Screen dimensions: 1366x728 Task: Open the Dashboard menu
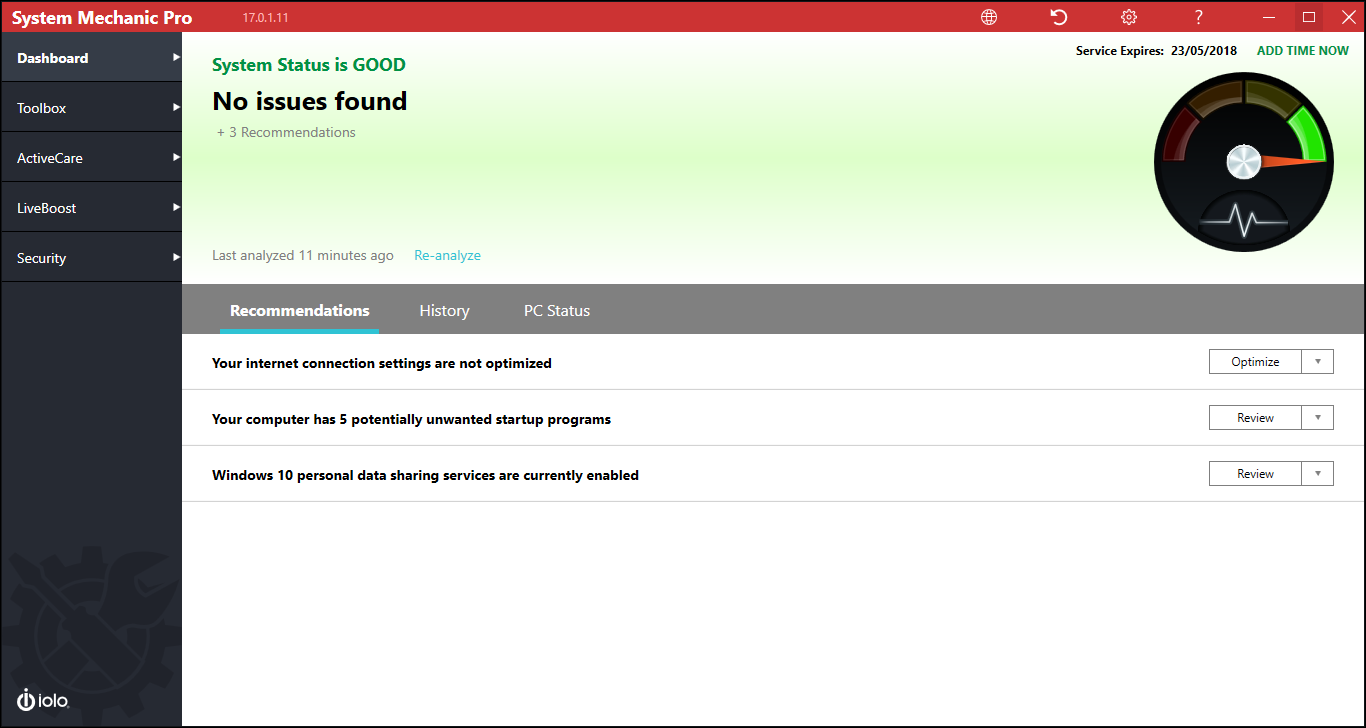(x=91, y=58)
